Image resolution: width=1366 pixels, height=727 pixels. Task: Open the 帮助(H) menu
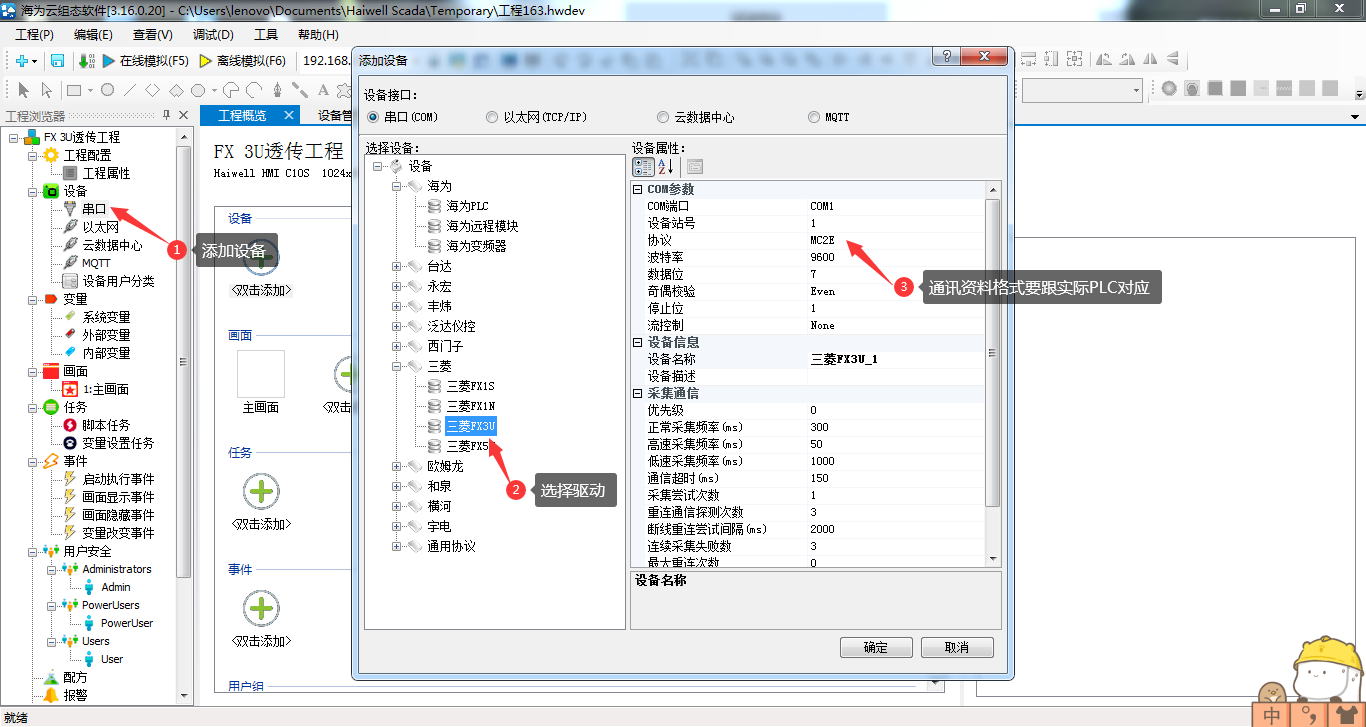(318, 34)
